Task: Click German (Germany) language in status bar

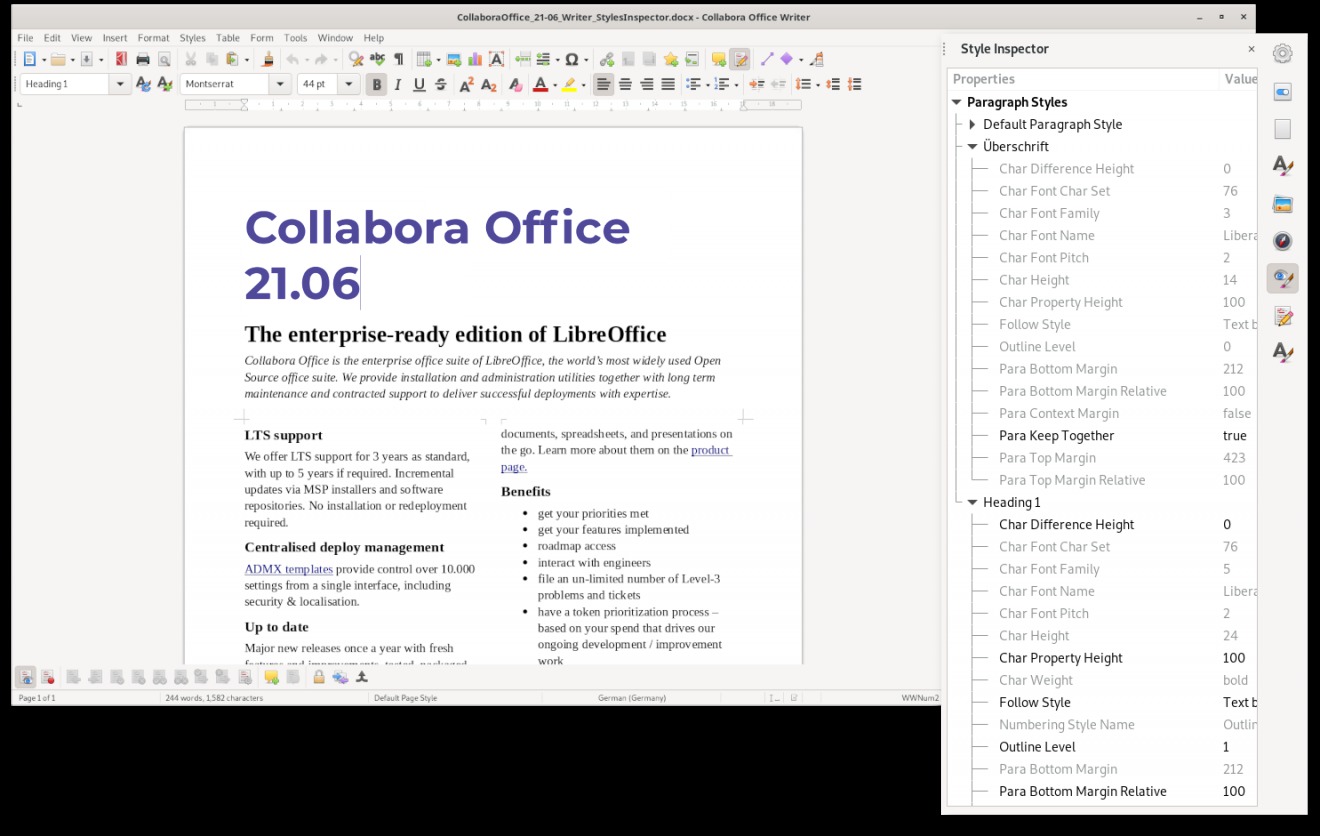Action: tap(631, 698)
